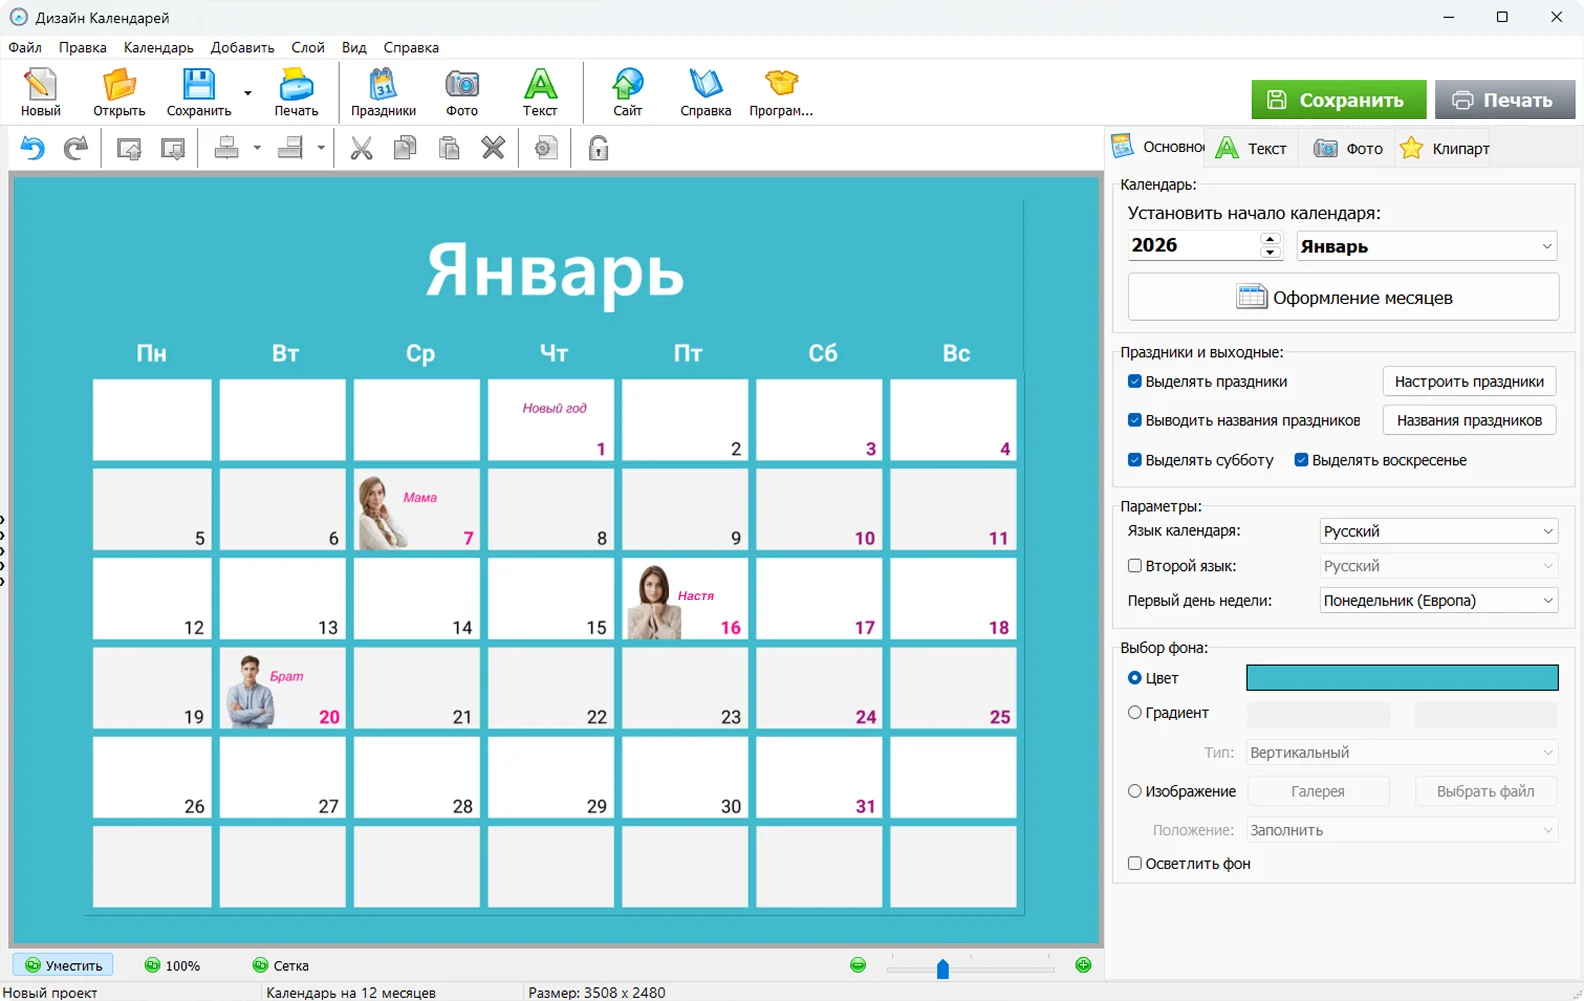This screenshot has height=1001, width=1584.
Task: Click the turquoise background color swatch
Action: [1401, 678]
